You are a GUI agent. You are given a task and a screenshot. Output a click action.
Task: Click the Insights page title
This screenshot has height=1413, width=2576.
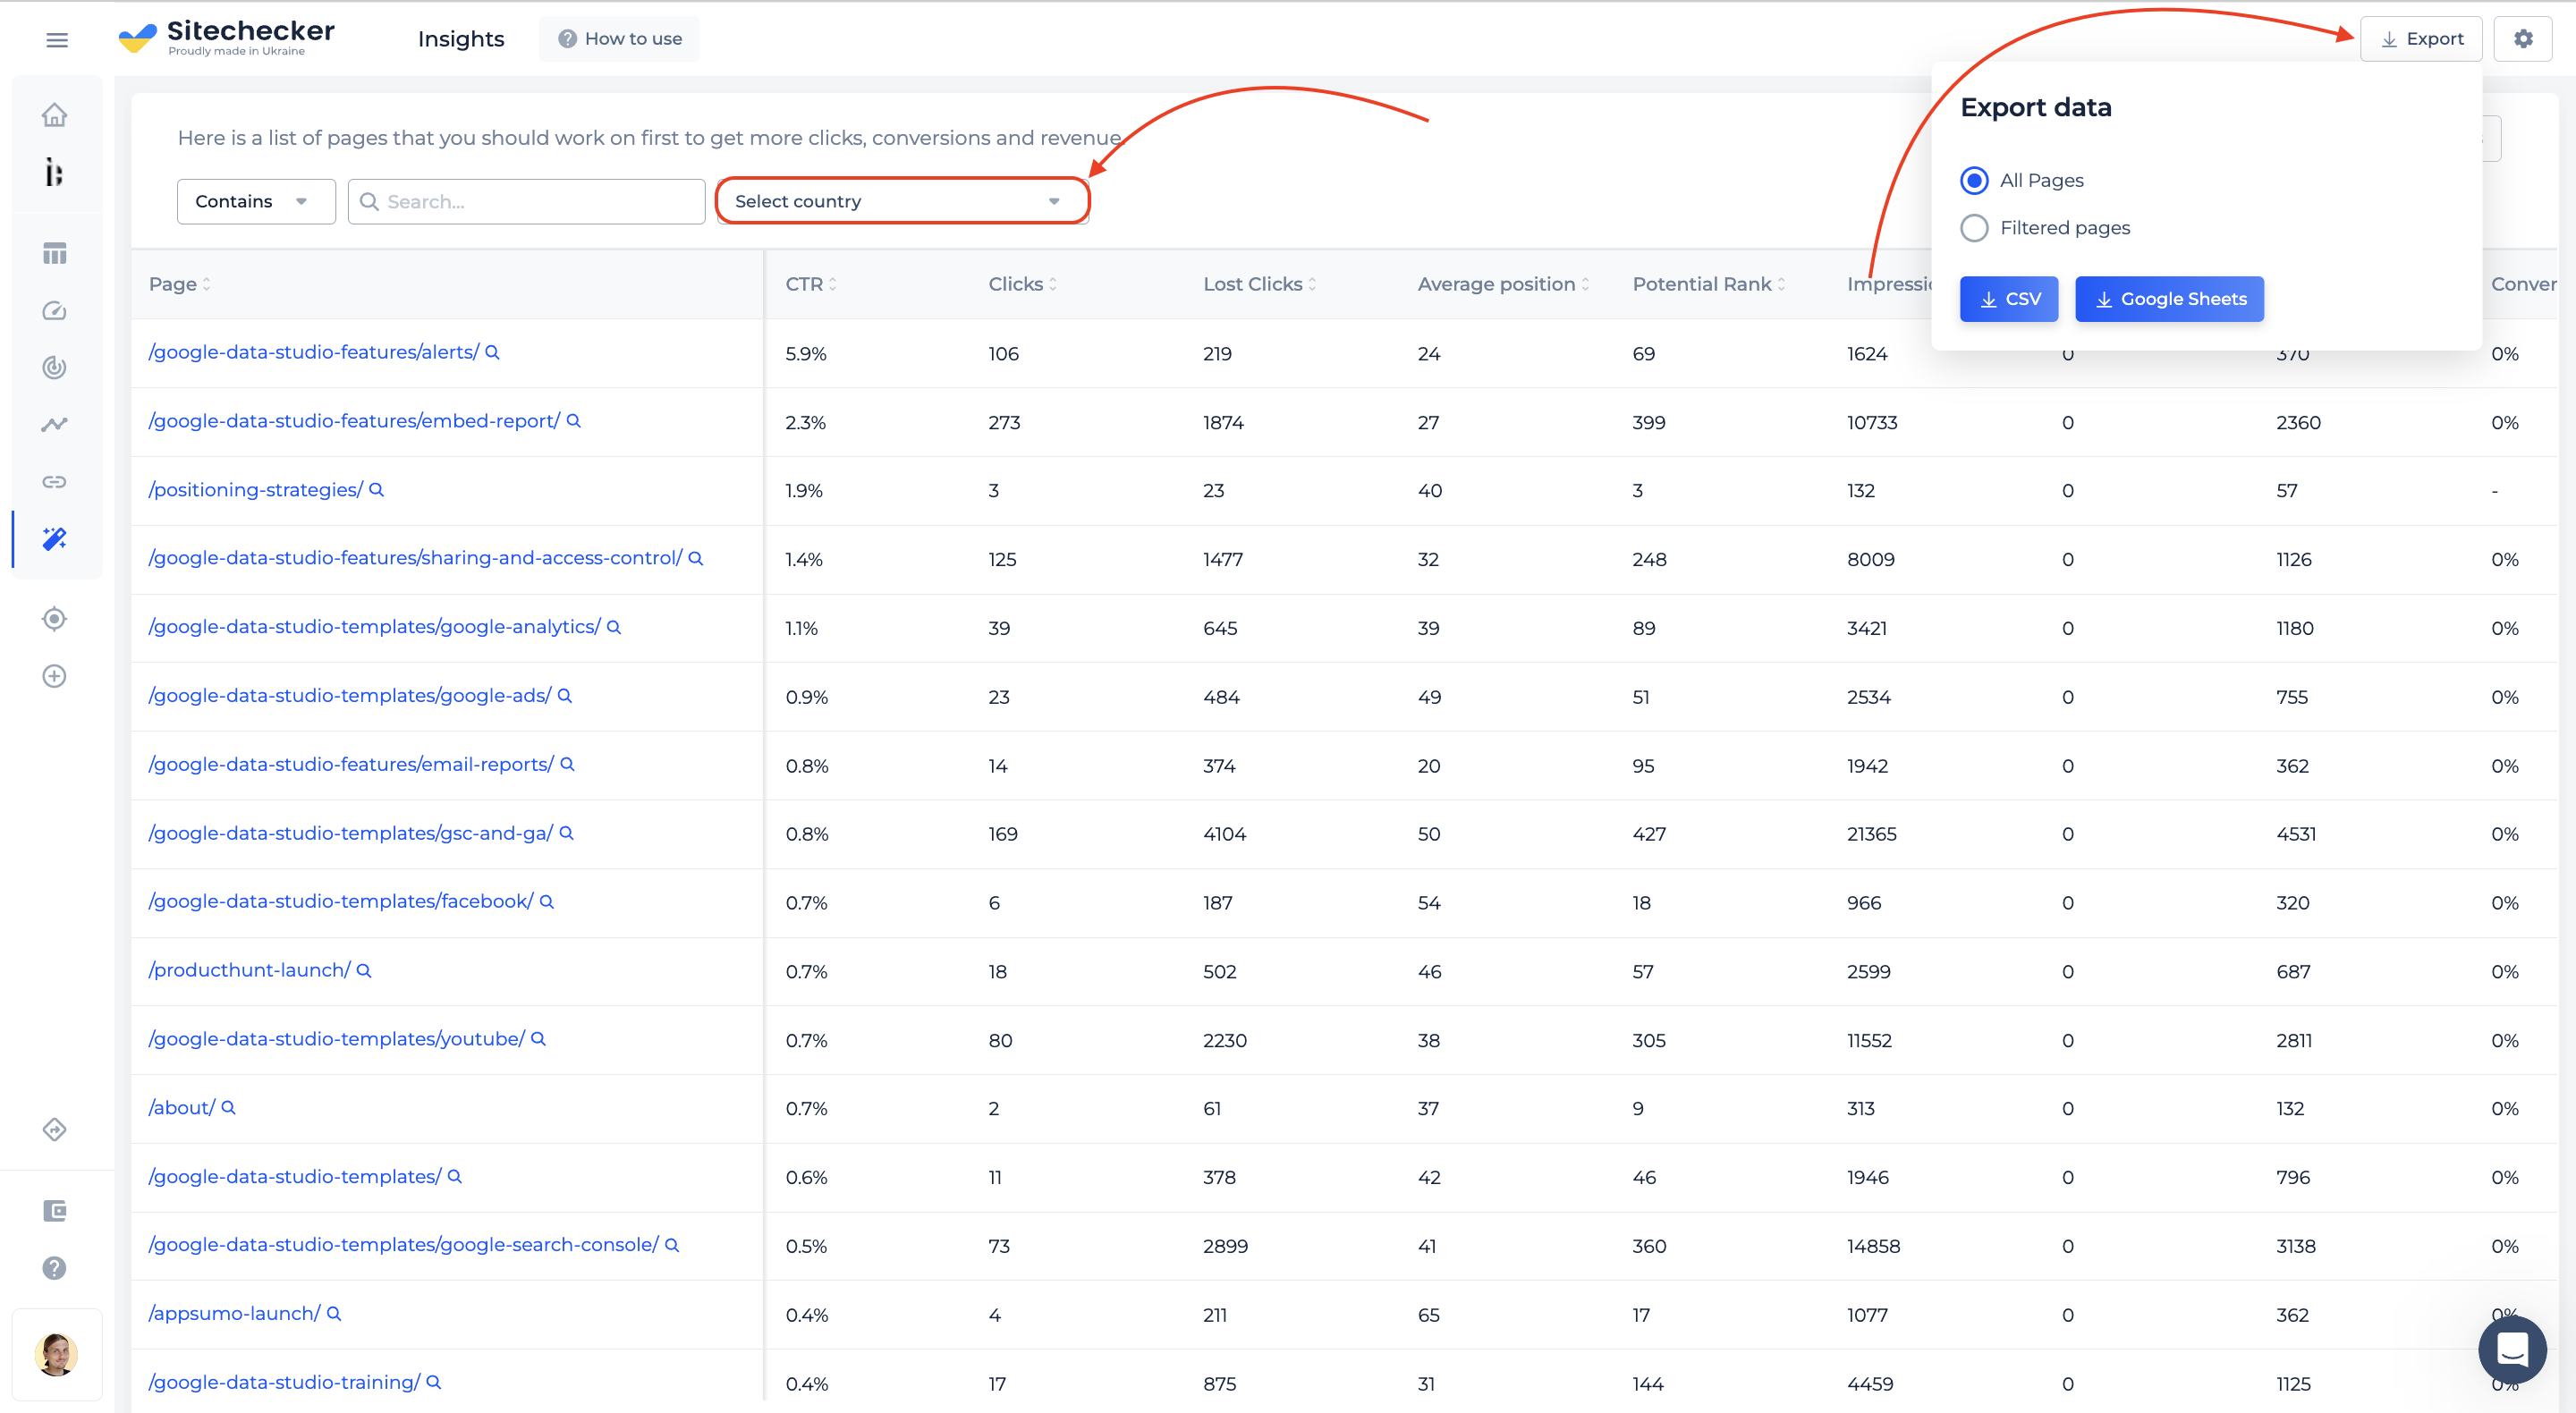click(461, 39)
